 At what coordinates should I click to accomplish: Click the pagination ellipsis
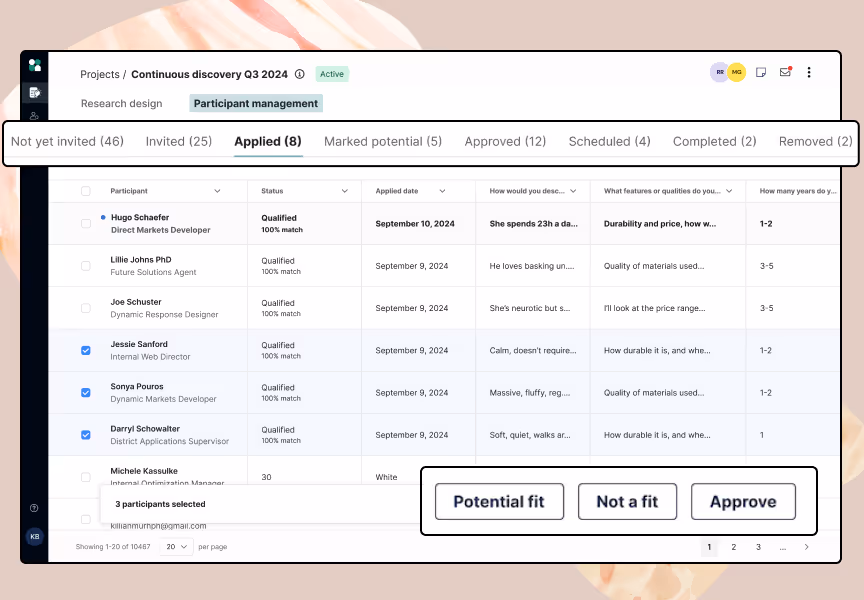782,547
